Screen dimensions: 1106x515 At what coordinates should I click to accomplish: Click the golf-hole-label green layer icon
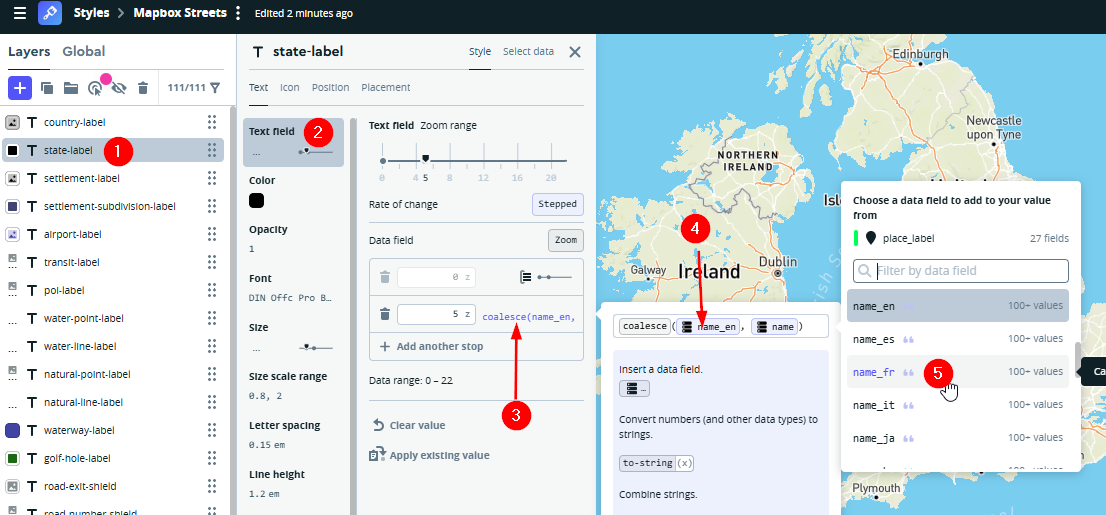pos(12,459)
